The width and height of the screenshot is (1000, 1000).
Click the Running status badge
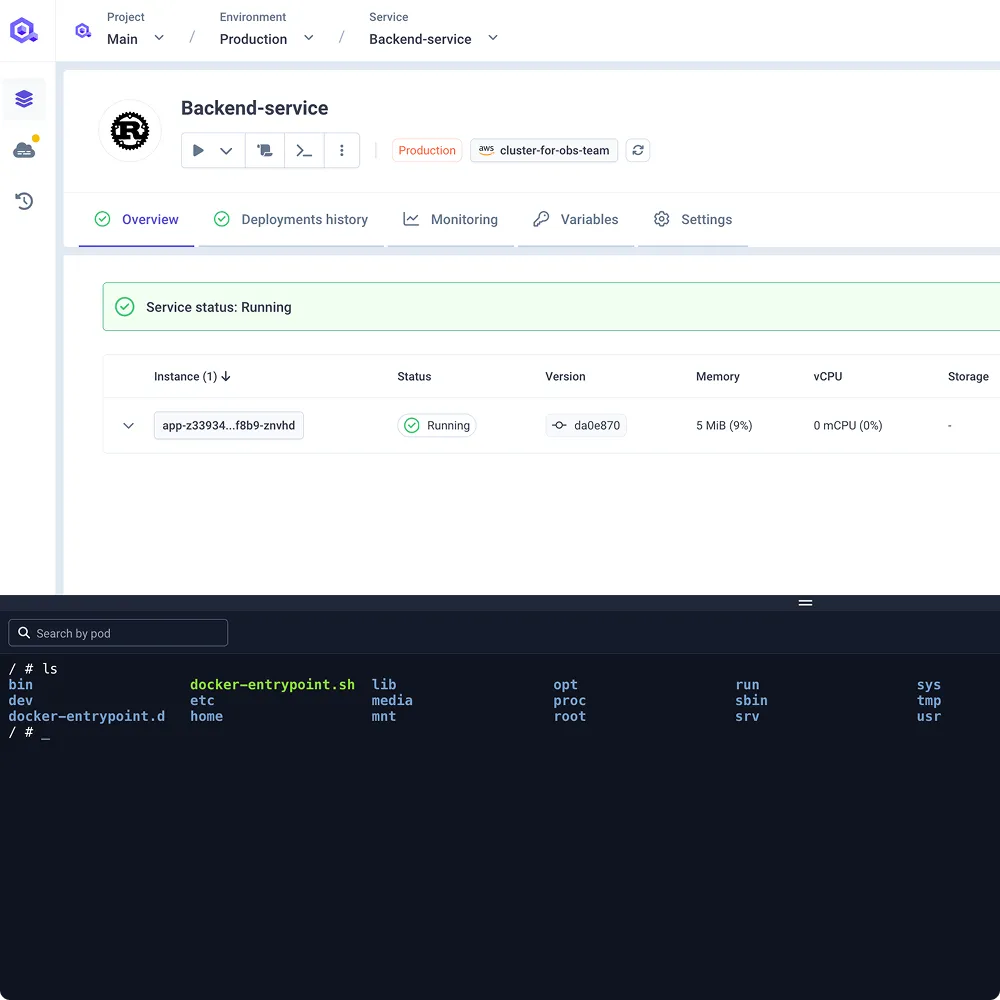[x=437, y=425]
